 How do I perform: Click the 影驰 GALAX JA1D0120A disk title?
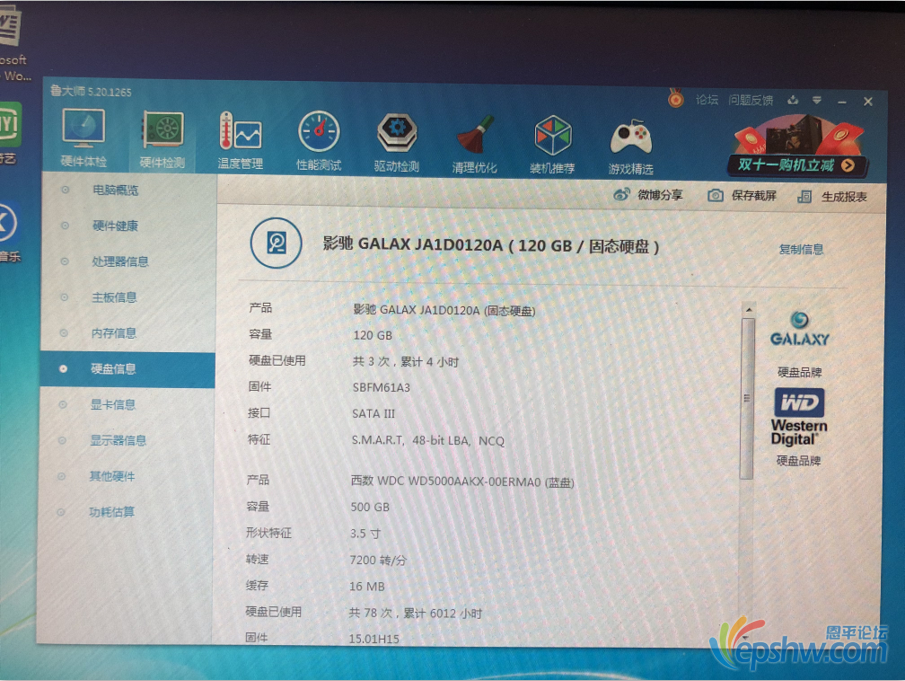tap(491, 246)
